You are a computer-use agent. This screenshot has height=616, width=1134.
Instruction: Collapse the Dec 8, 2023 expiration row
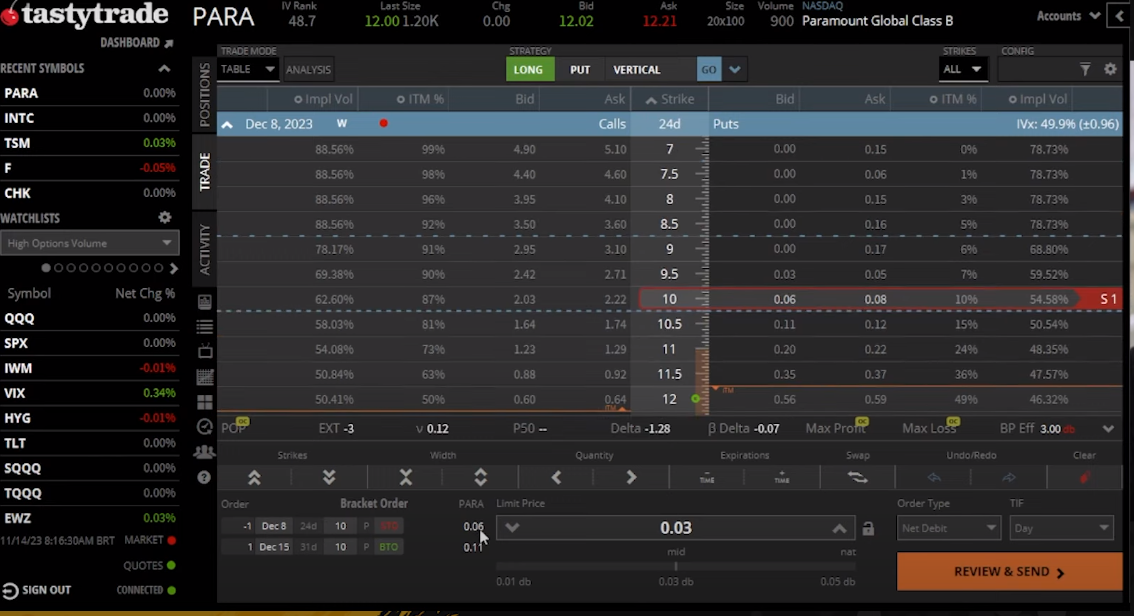(x=227, y=125)
